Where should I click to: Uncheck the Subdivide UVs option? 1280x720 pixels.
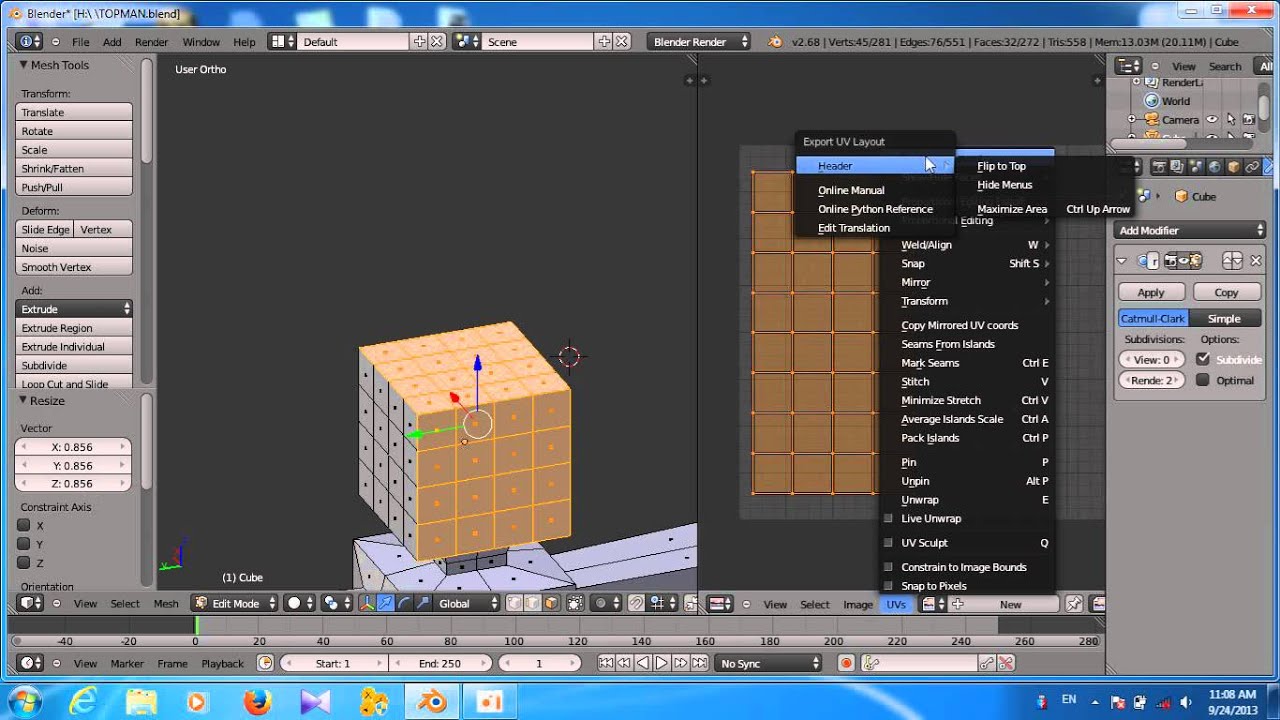pyautogui.click(x=1203, y=359)
